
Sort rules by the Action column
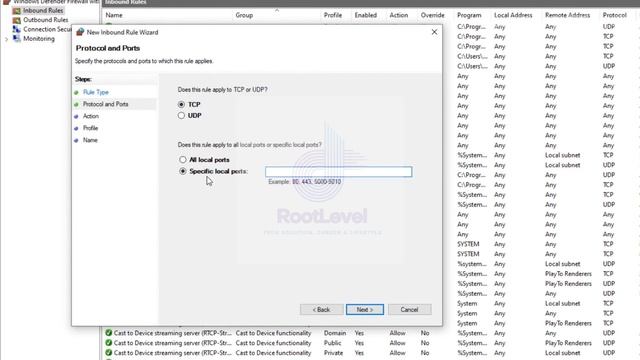(x=398, y=15)
